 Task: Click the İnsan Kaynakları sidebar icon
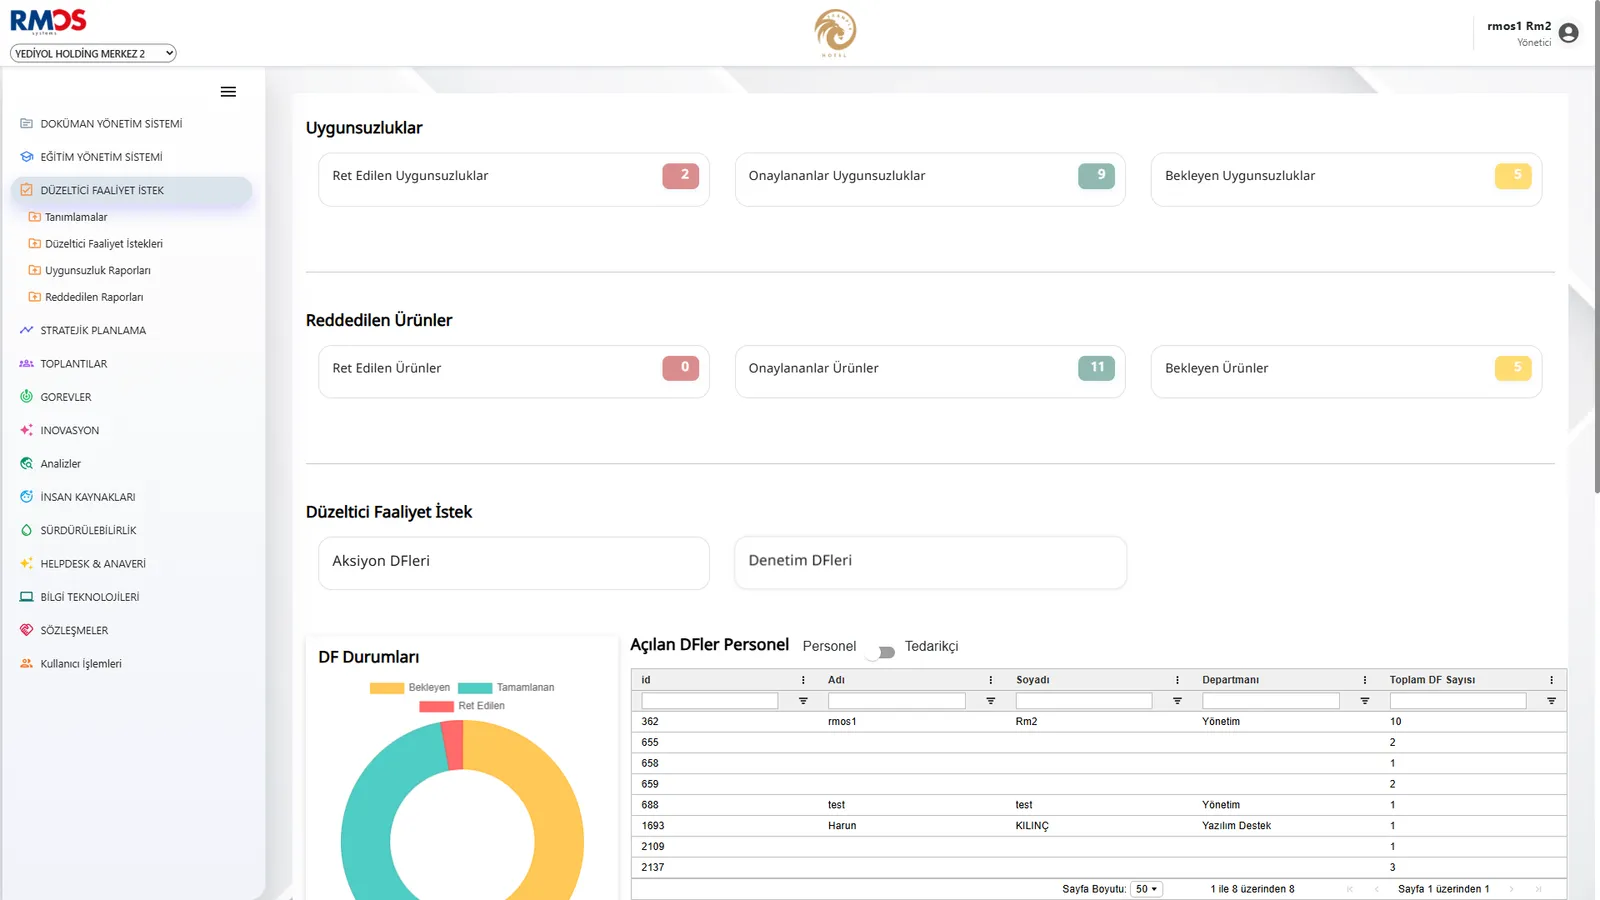click(27, 497)
